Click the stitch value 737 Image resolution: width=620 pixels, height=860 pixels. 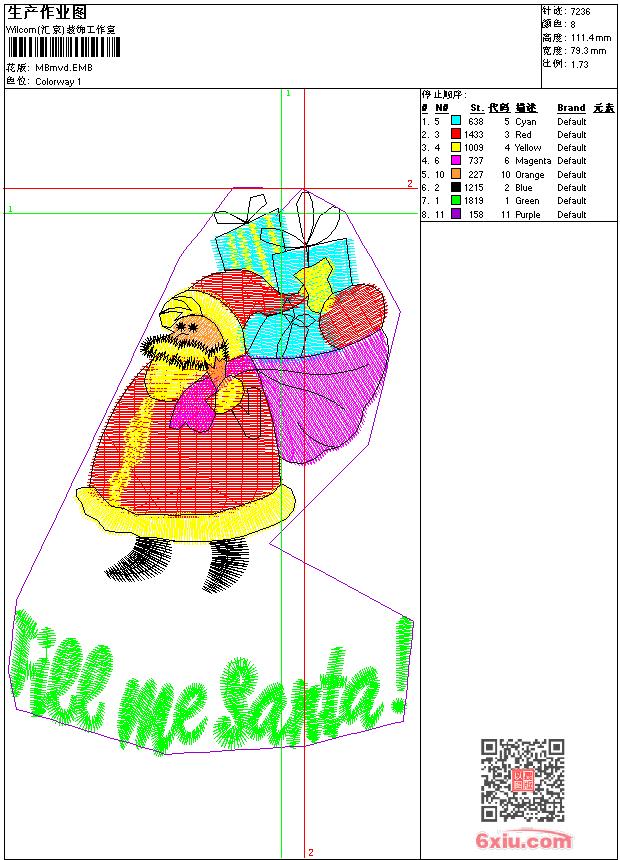[476, 161]
